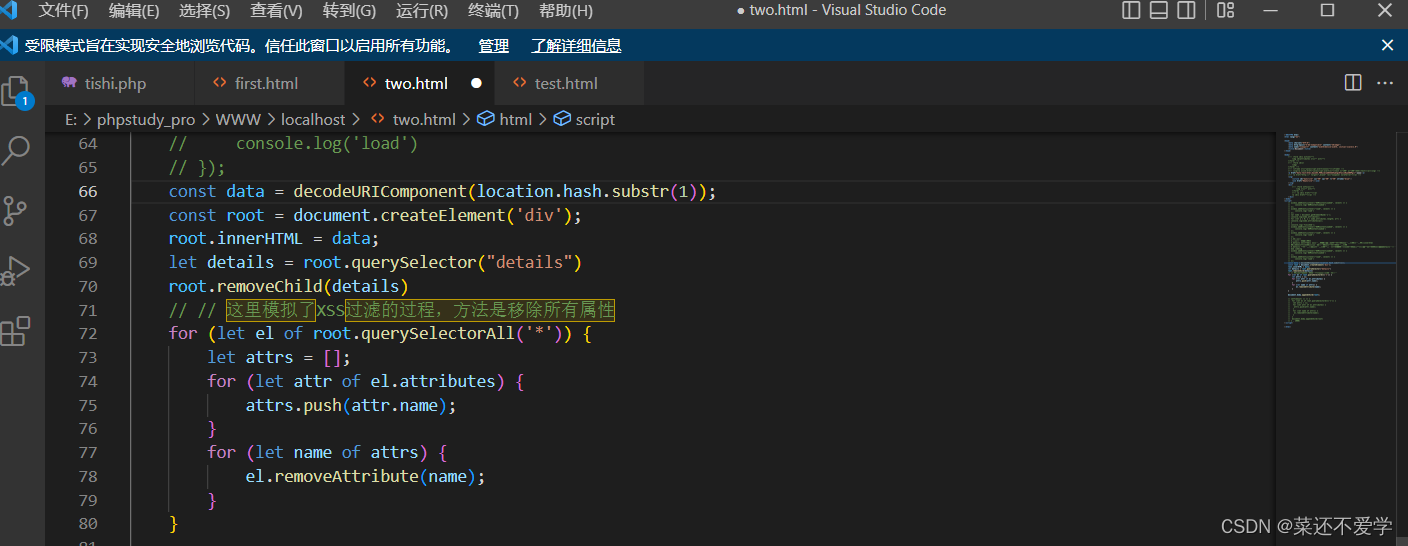This screenshot has width=1408, height=546.
Task: Open Run and Debug view
Action: click(16, 271)
